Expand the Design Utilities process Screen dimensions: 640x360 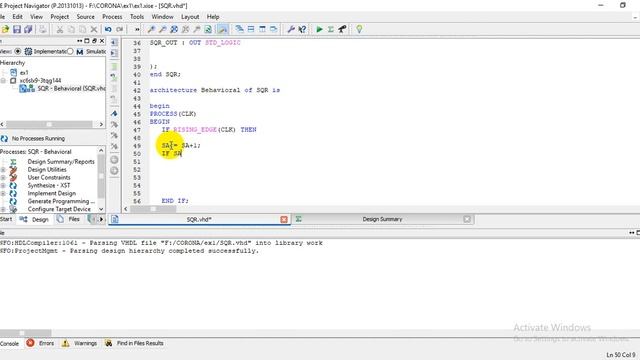3,170
